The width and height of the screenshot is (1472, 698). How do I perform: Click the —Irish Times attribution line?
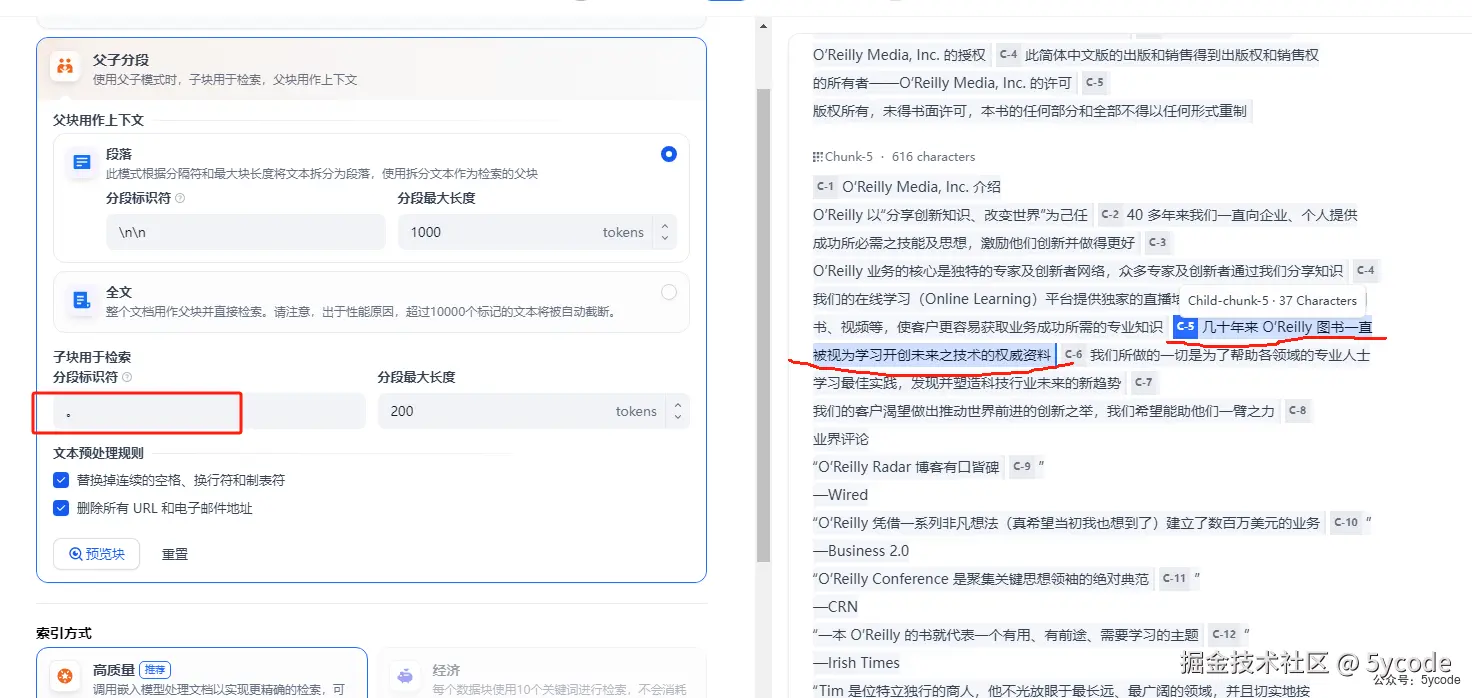click(856, 663)
